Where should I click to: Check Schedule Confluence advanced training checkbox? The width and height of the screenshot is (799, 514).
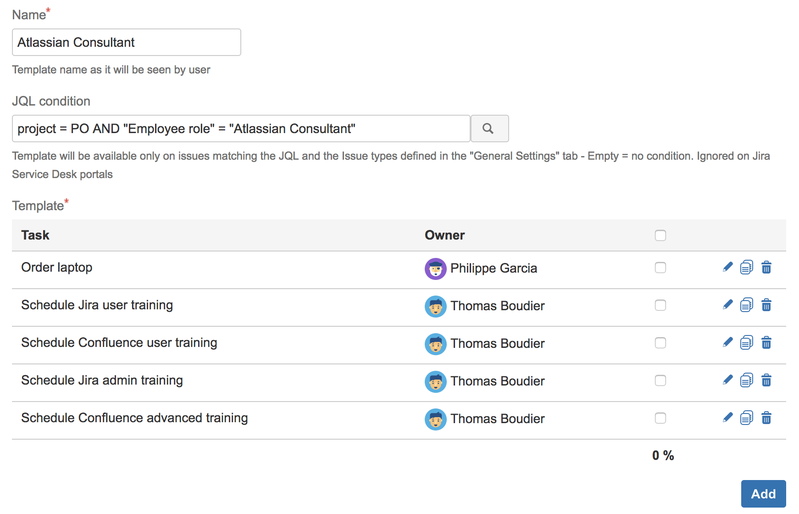pos(660,418)
